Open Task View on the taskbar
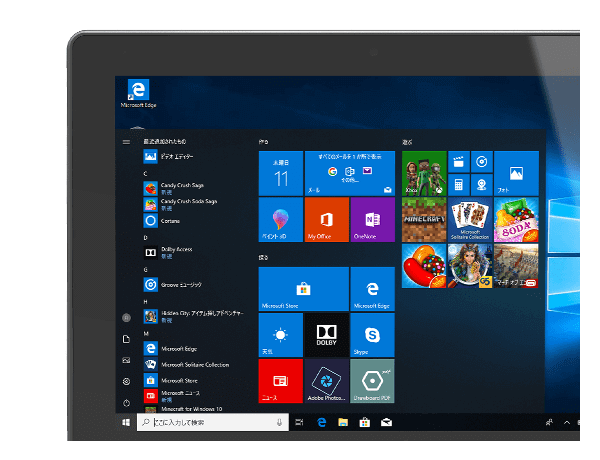600x460 pixels. pyautogui.click(x=300, y=422)
